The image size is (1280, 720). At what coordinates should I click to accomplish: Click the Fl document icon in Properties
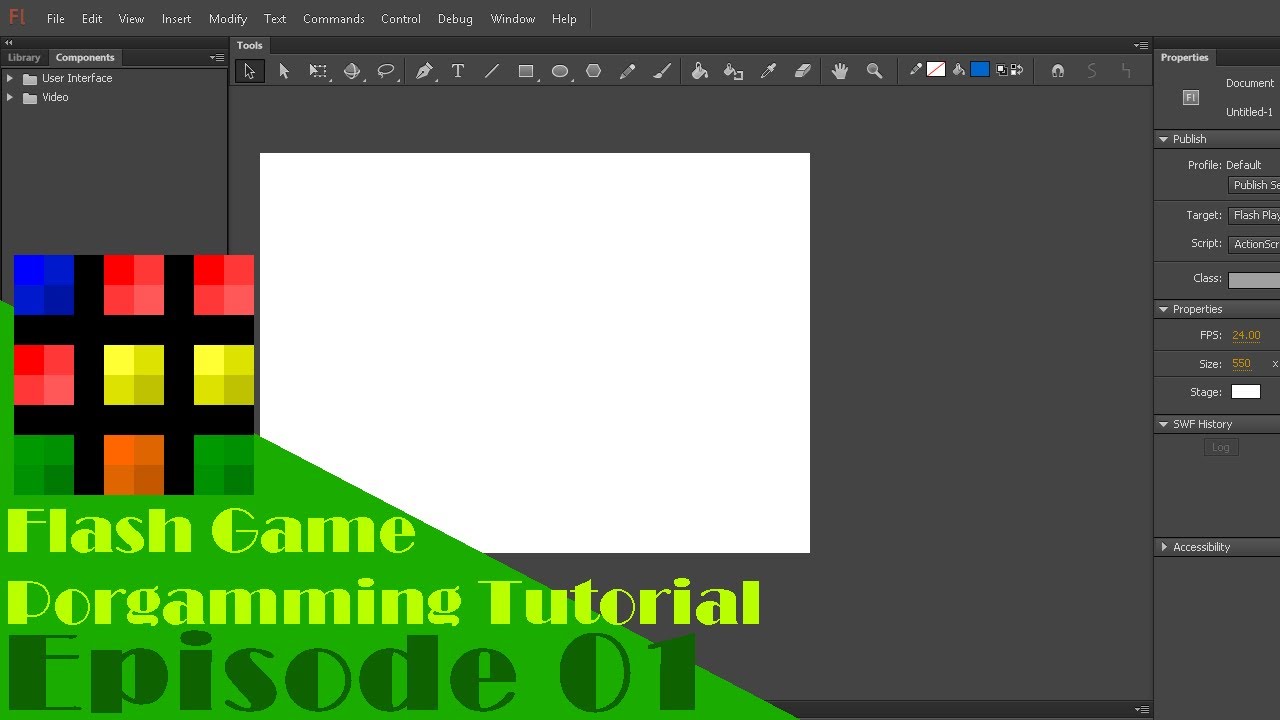tap(1190, 98)
